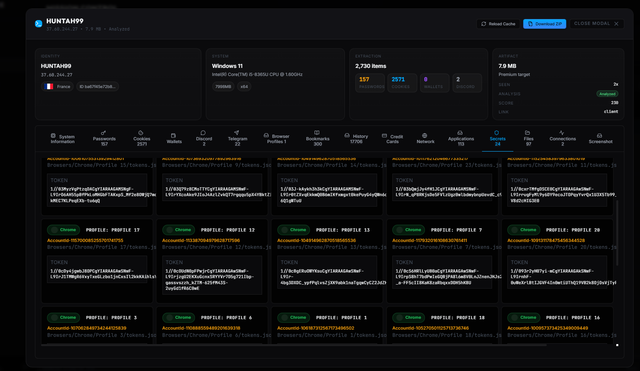Click the green Analyzed badge
This screenshot has width=640, height=371.
tap(607, 94)
